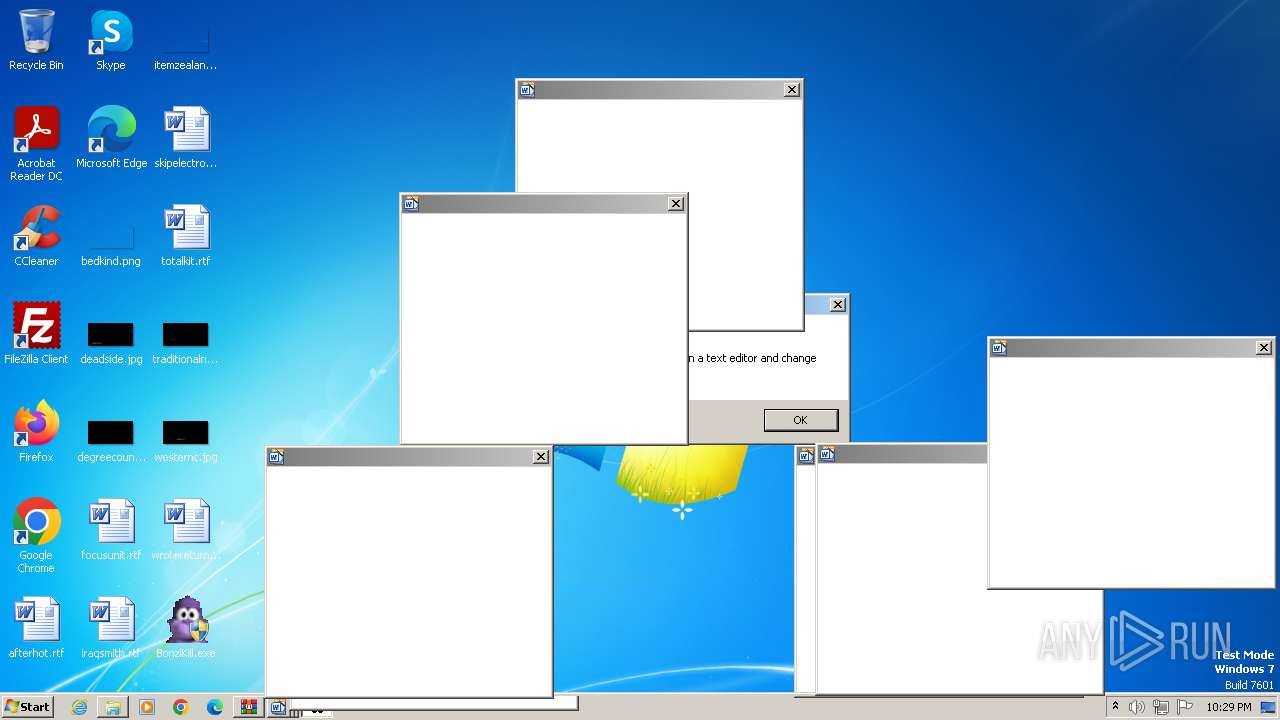Select the iraqsmith.rtf document

click(111, 628)
